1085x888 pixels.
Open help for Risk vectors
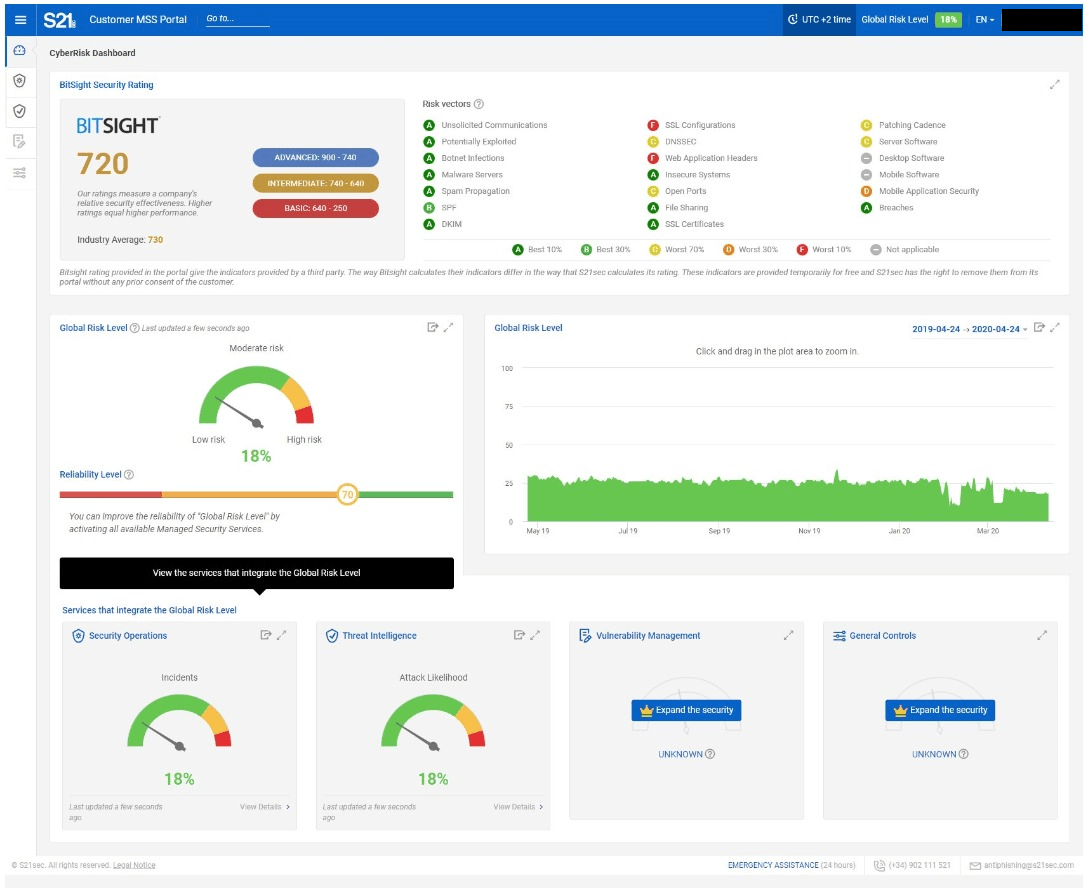tap(479, 104)
